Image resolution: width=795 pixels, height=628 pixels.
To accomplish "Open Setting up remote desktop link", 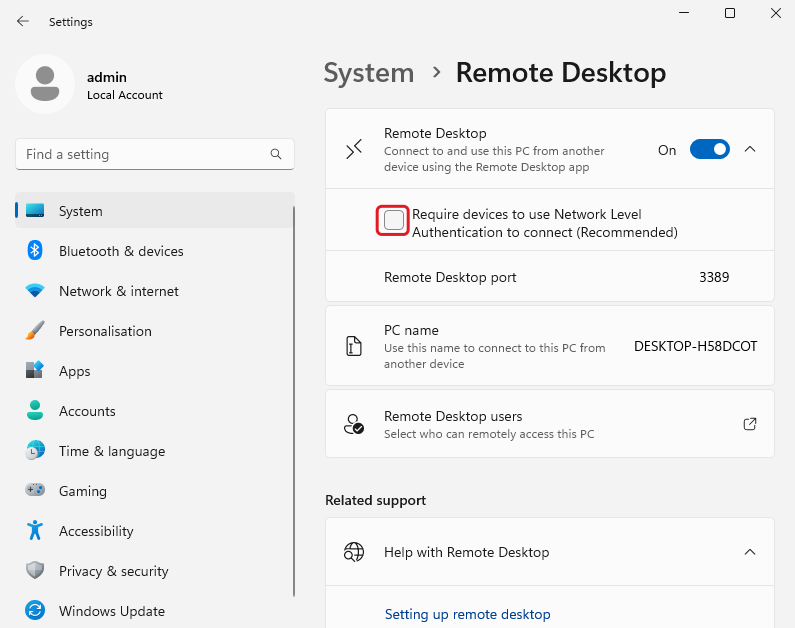I will (467, 614).
